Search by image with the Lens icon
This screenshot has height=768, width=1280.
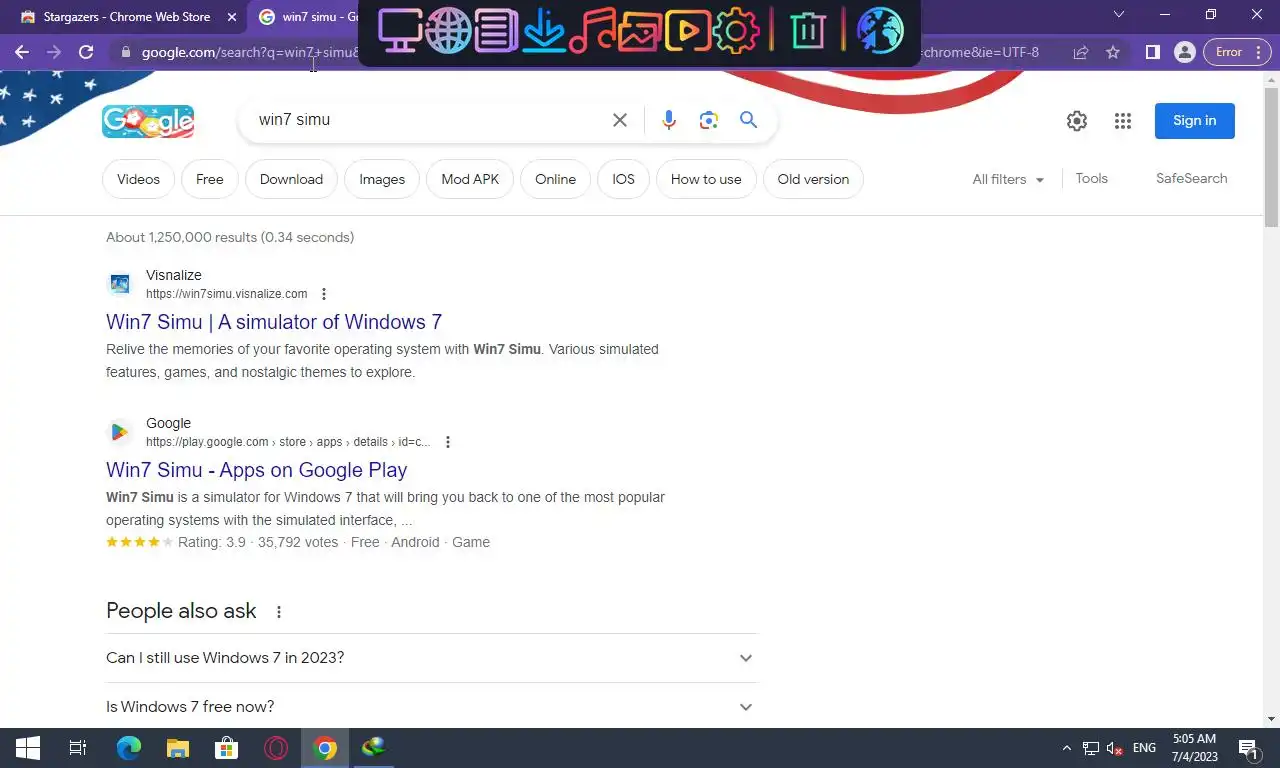click(709, 120)
